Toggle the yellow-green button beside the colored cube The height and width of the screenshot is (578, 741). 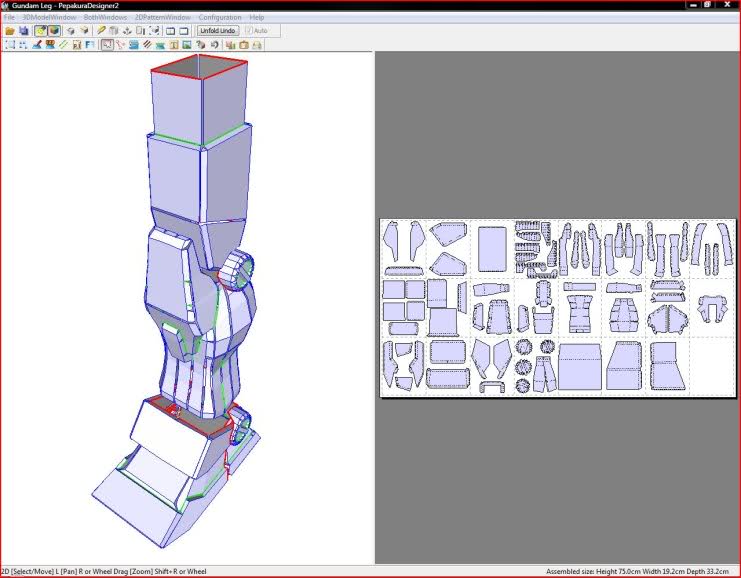[x=40, y=31]
